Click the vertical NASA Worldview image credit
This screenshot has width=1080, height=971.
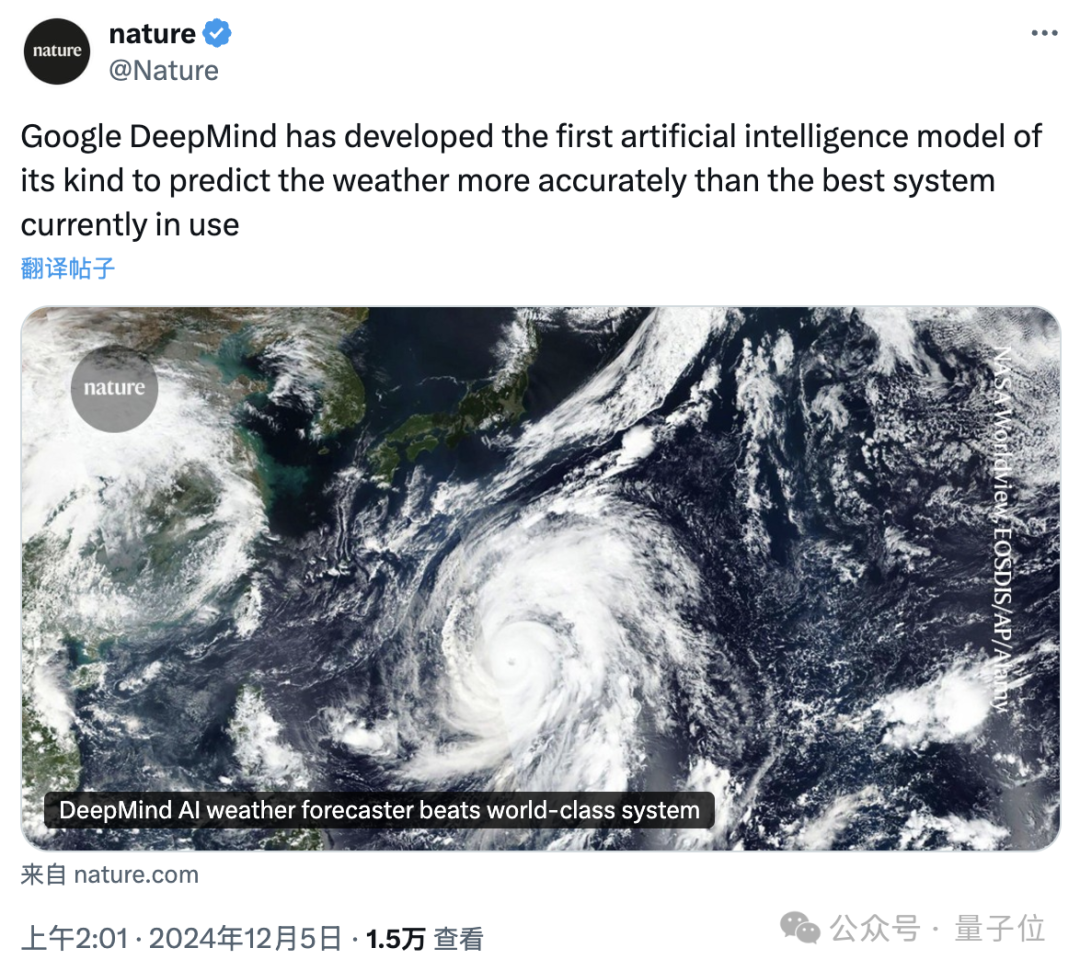click(1000, 530)
